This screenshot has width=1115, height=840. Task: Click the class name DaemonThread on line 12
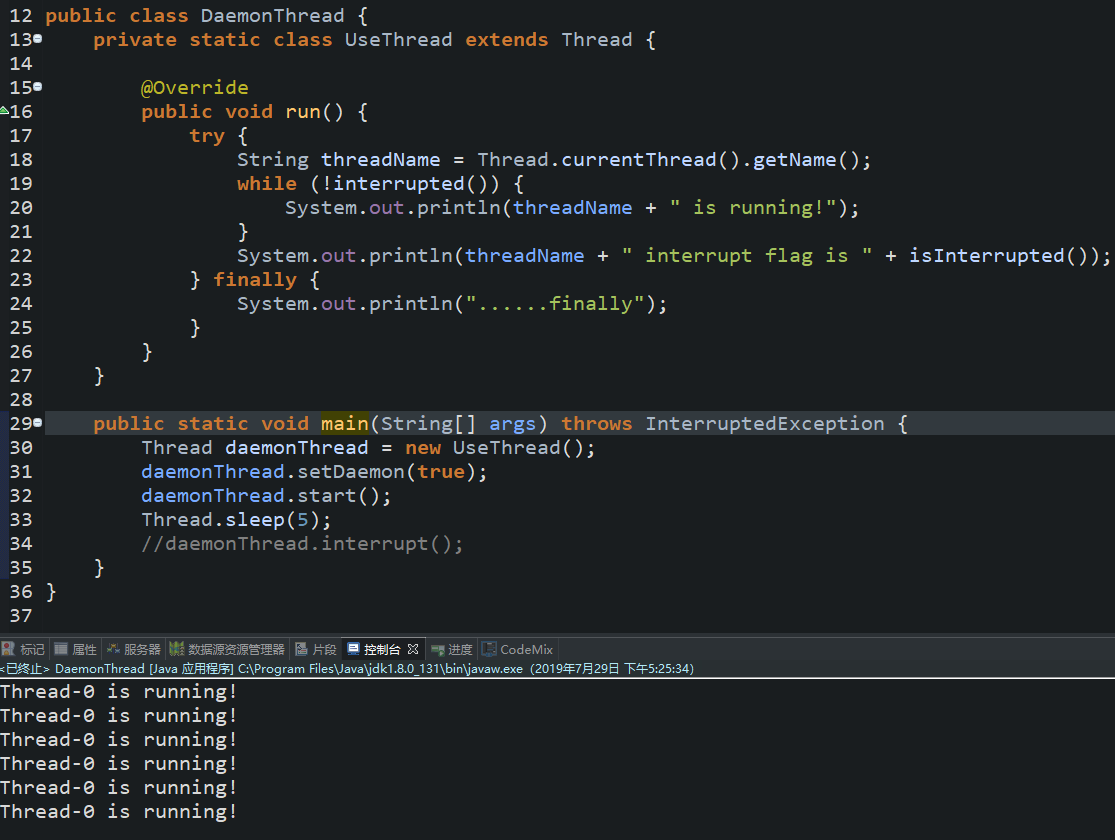[x=272, y=16]
